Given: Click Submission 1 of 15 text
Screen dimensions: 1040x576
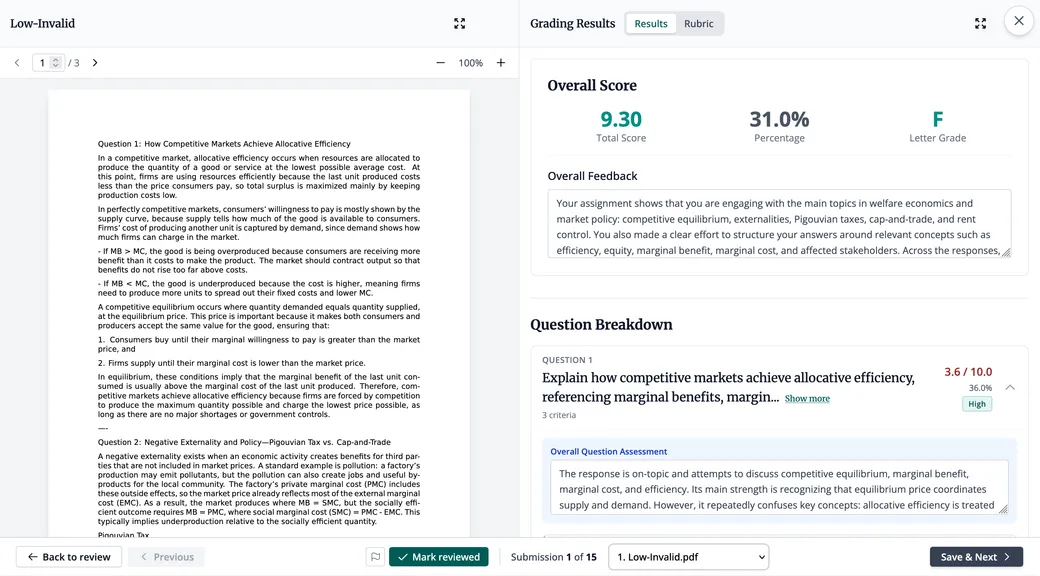Looking at the screenshot, I should tap(553, 557).
